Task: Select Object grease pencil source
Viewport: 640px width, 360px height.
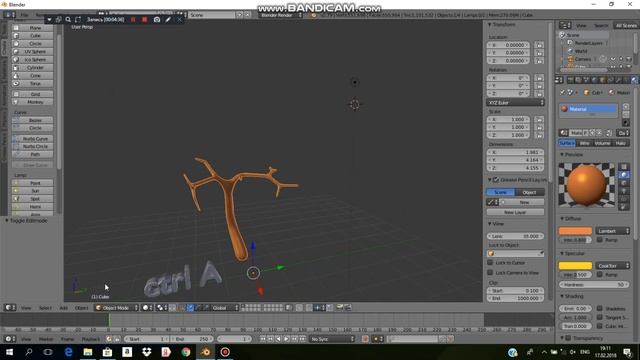Action: pyautogui.click(x=529, y=192)
